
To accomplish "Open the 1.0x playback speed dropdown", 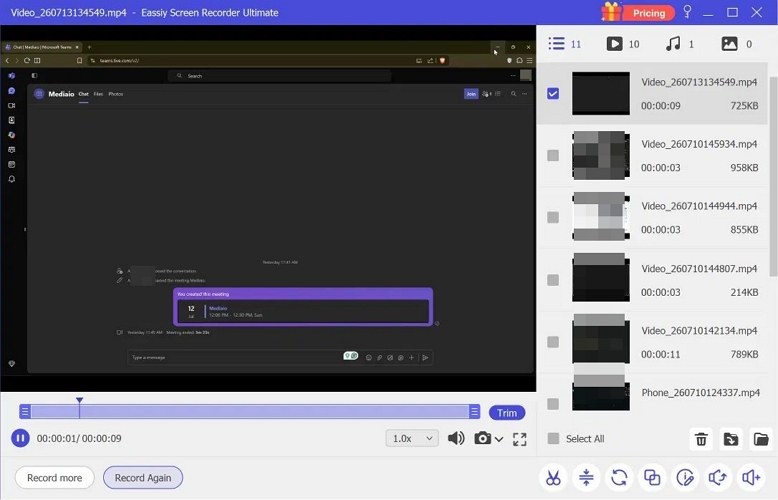I will pyautogui.click(x=412, y=438).
